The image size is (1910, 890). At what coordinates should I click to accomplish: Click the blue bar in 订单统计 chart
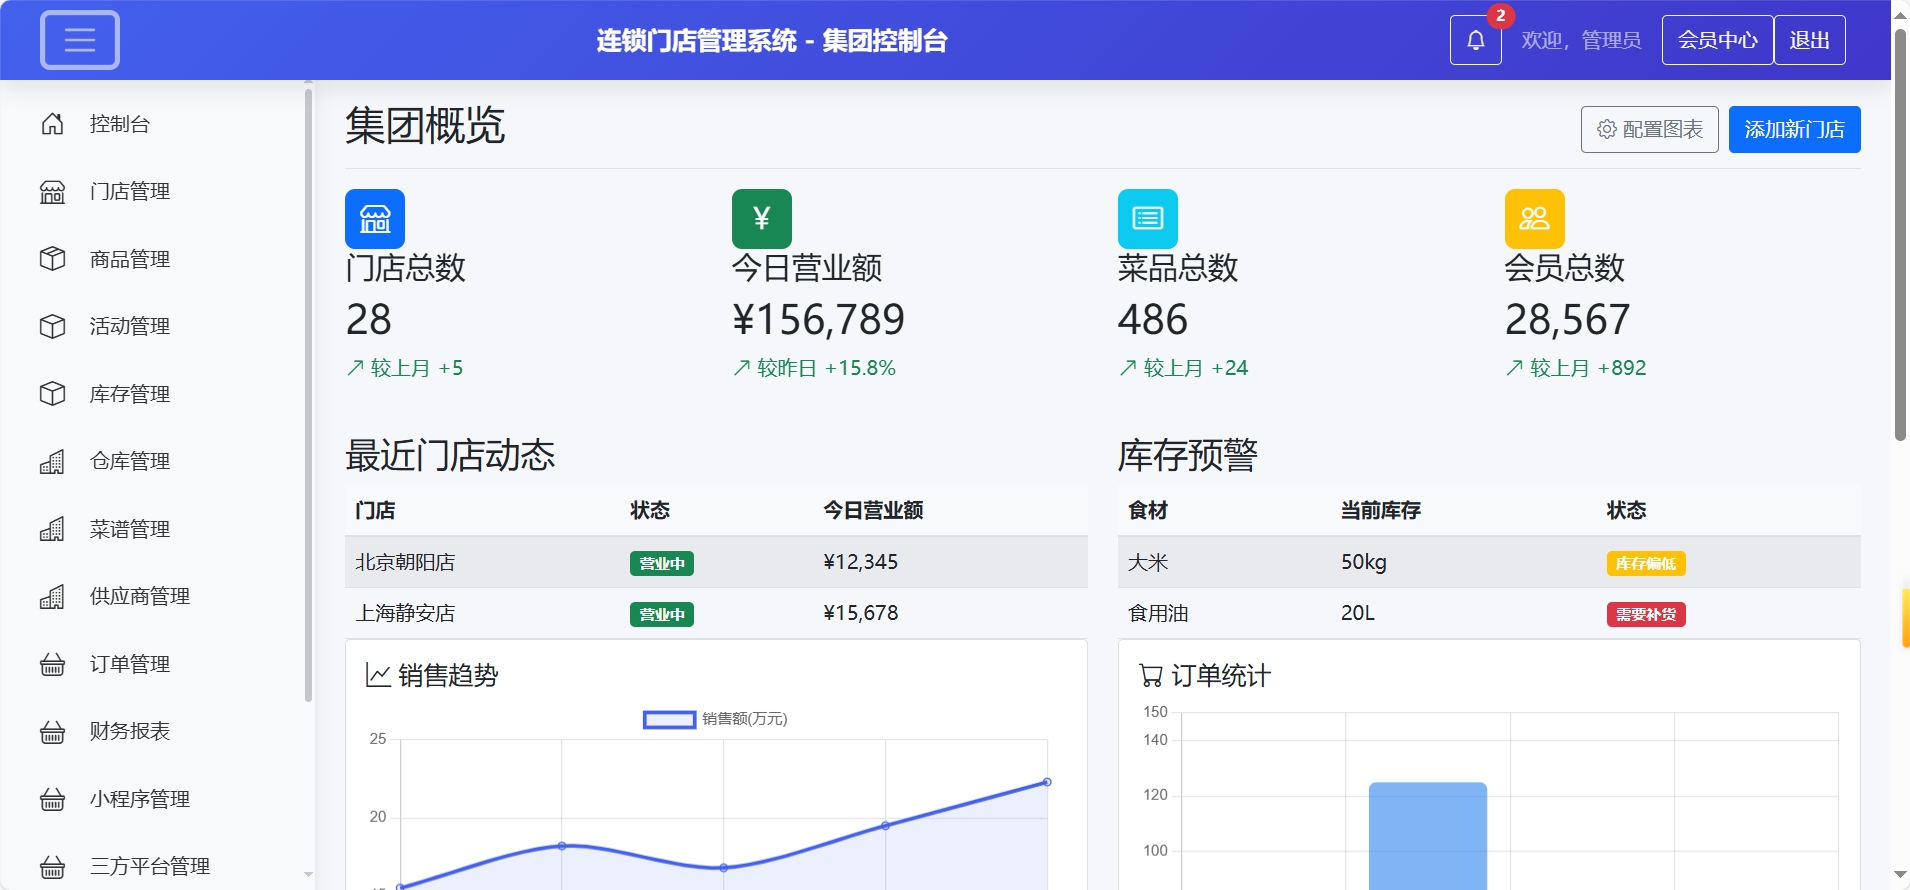pyautogui.click(x=1427, y=835)
